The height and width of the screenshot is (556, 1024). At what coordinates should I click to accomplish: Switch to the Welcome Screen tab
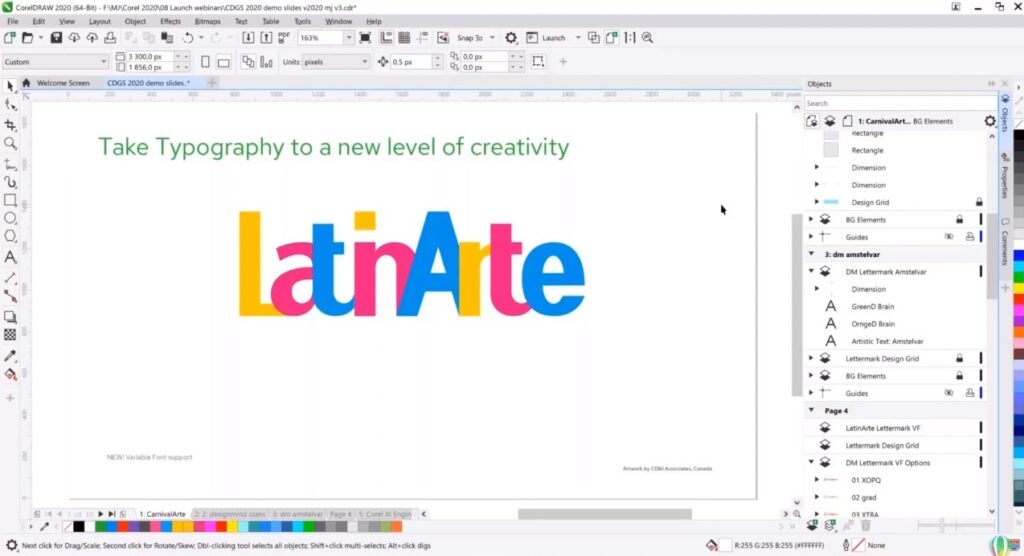click(x=63, y=83)
